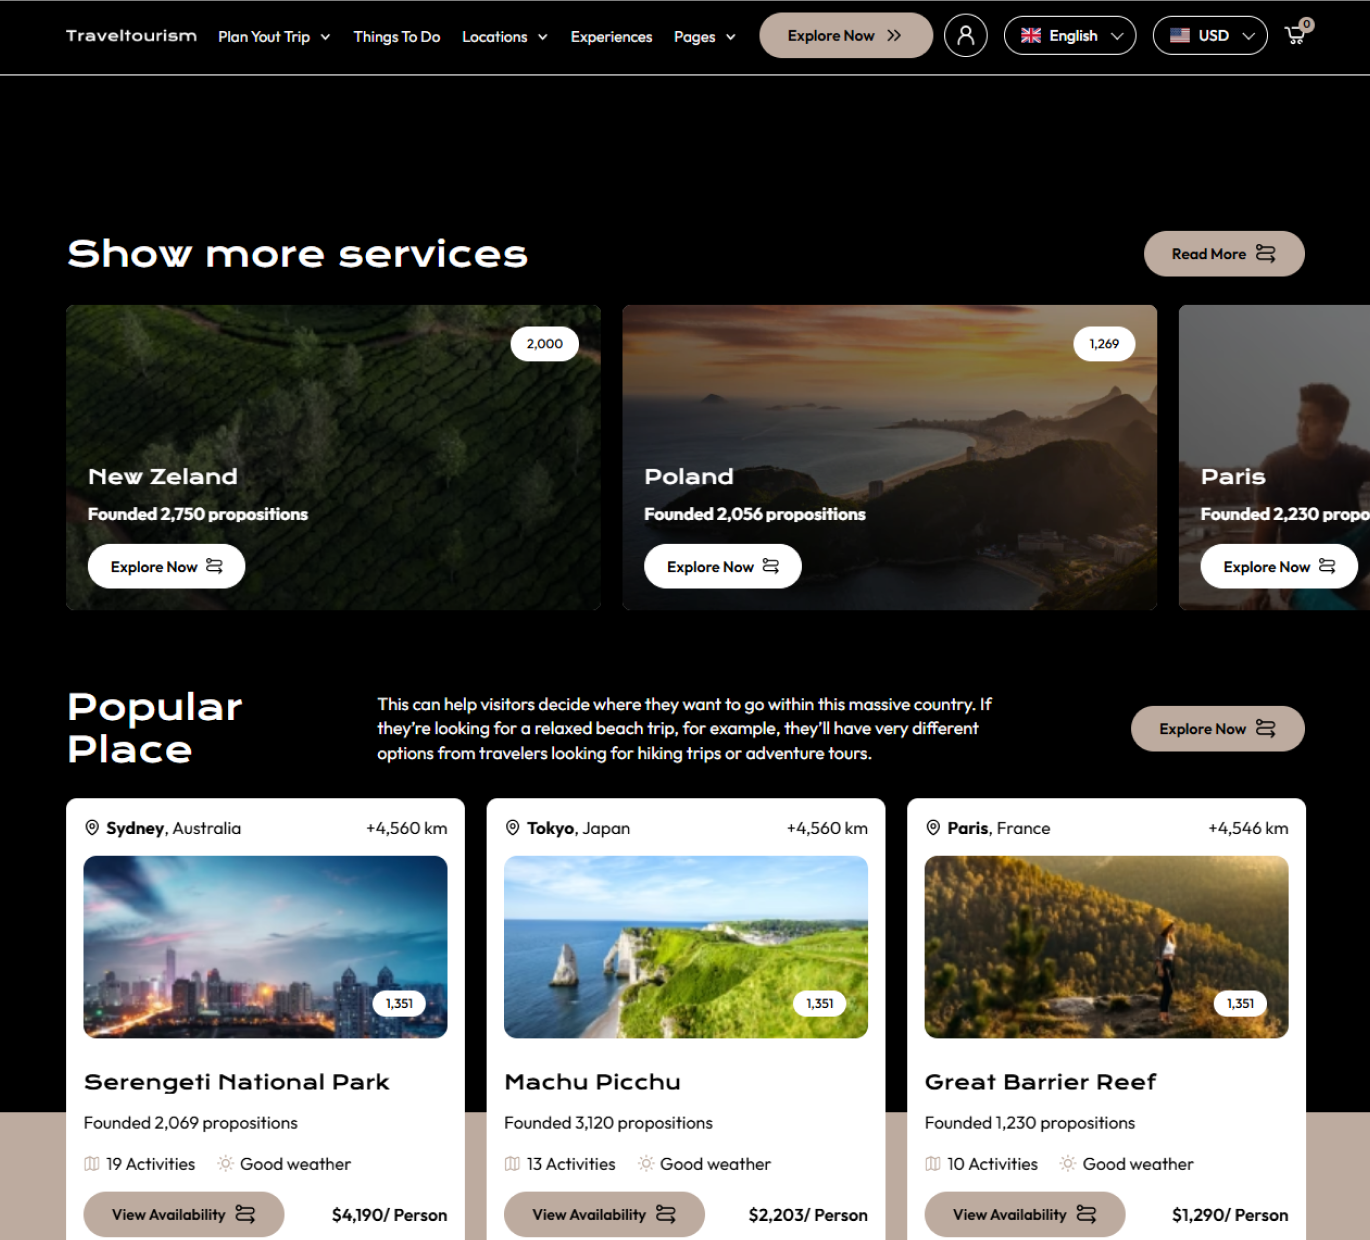
Task: Open the Locations dropdown menu
Action: pyautogui.click(x=504, y=37)
